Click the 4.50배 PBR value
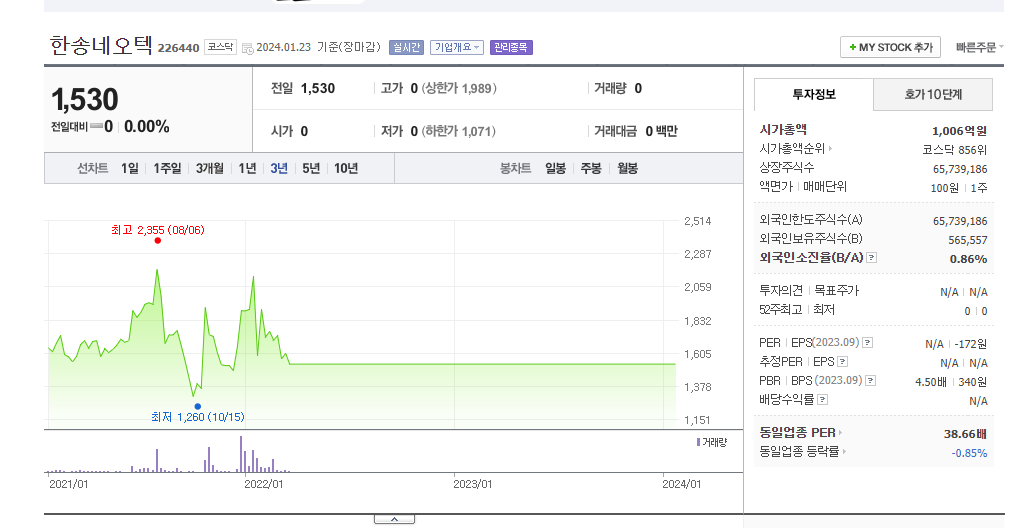Viewport: 1029px width, 528px height. pyautogui.click(x=931, y=382)
